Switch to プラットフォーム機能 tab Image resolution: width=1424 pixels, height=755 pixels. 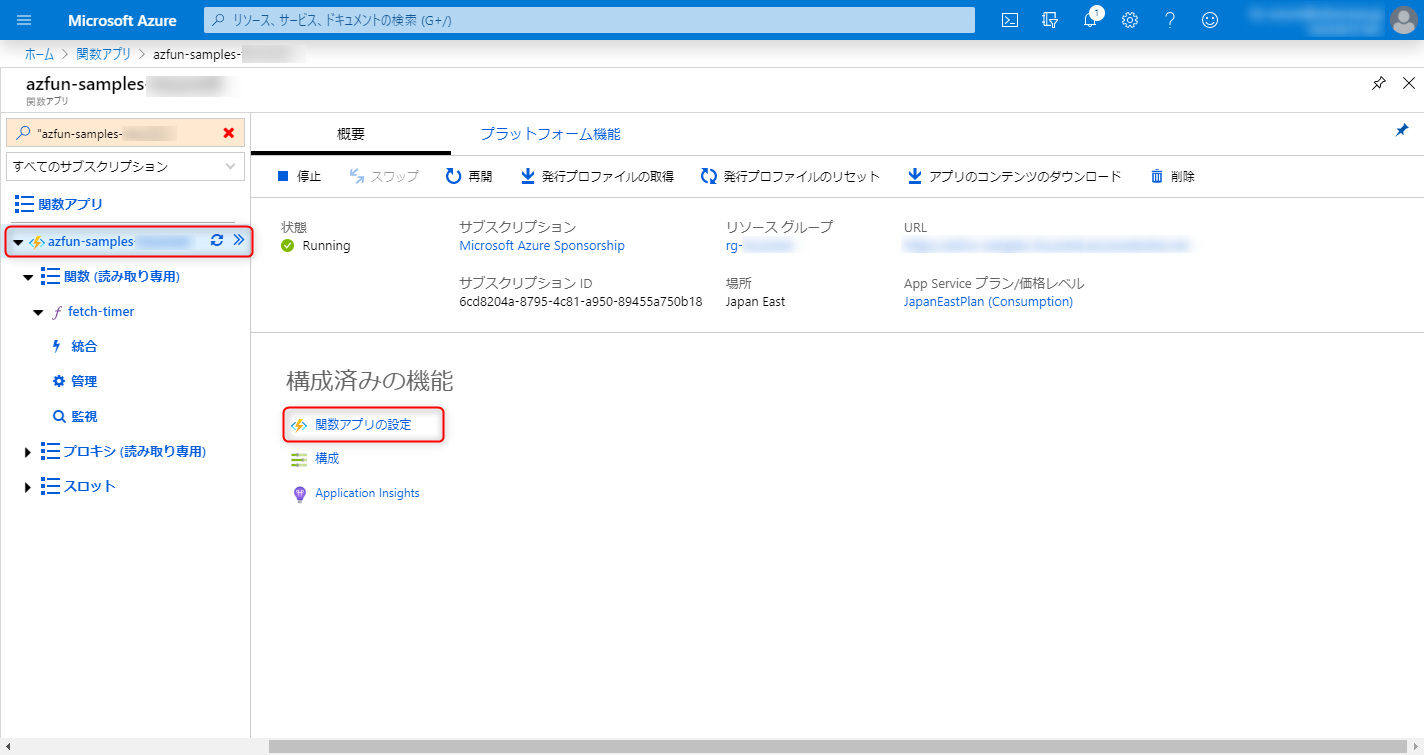coord(550,134)
